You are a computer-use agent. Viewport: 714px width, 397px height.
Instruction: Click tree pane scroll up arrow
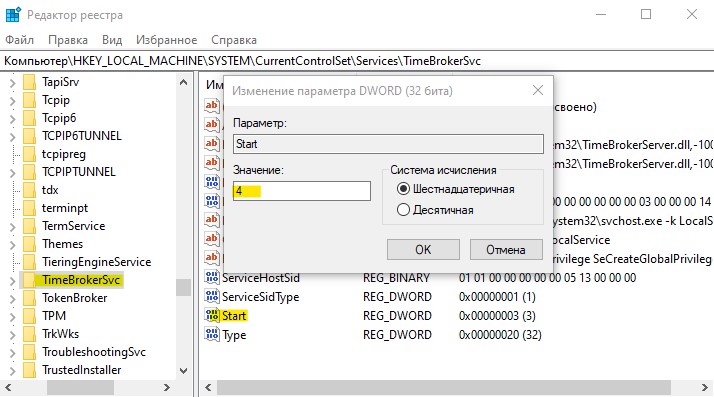[x=184, y=82]
